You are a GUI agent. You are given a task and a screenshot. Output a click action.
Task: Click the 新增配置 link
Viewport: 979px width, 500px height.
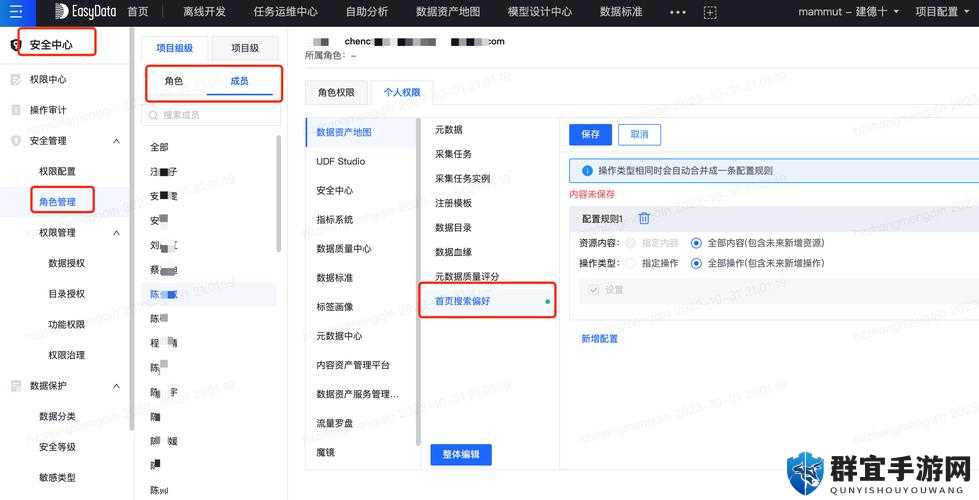click(599, 339)
